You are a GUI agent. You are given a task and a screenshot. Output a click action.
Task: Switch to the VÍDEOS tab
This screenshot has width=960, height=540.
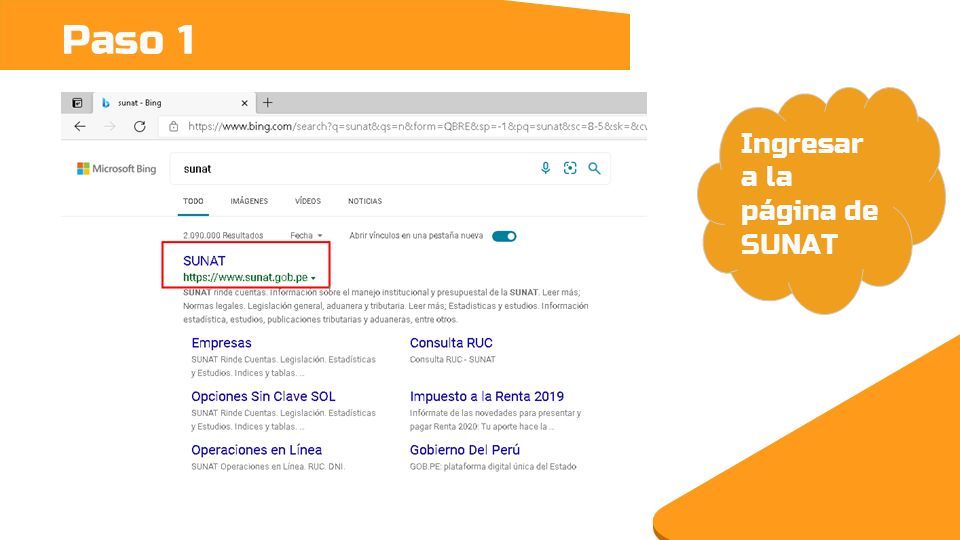tap(308, 201)
